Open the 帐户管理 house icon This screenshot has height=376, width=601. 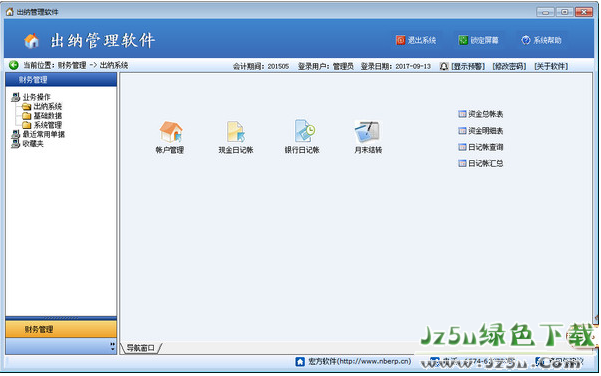pos(171,131)
